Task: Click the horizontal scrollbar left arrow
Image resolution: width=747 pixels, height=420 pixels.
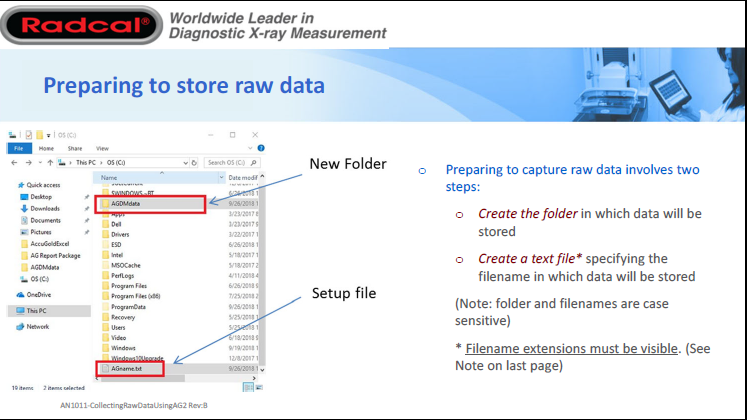Action: coord(97,379)
